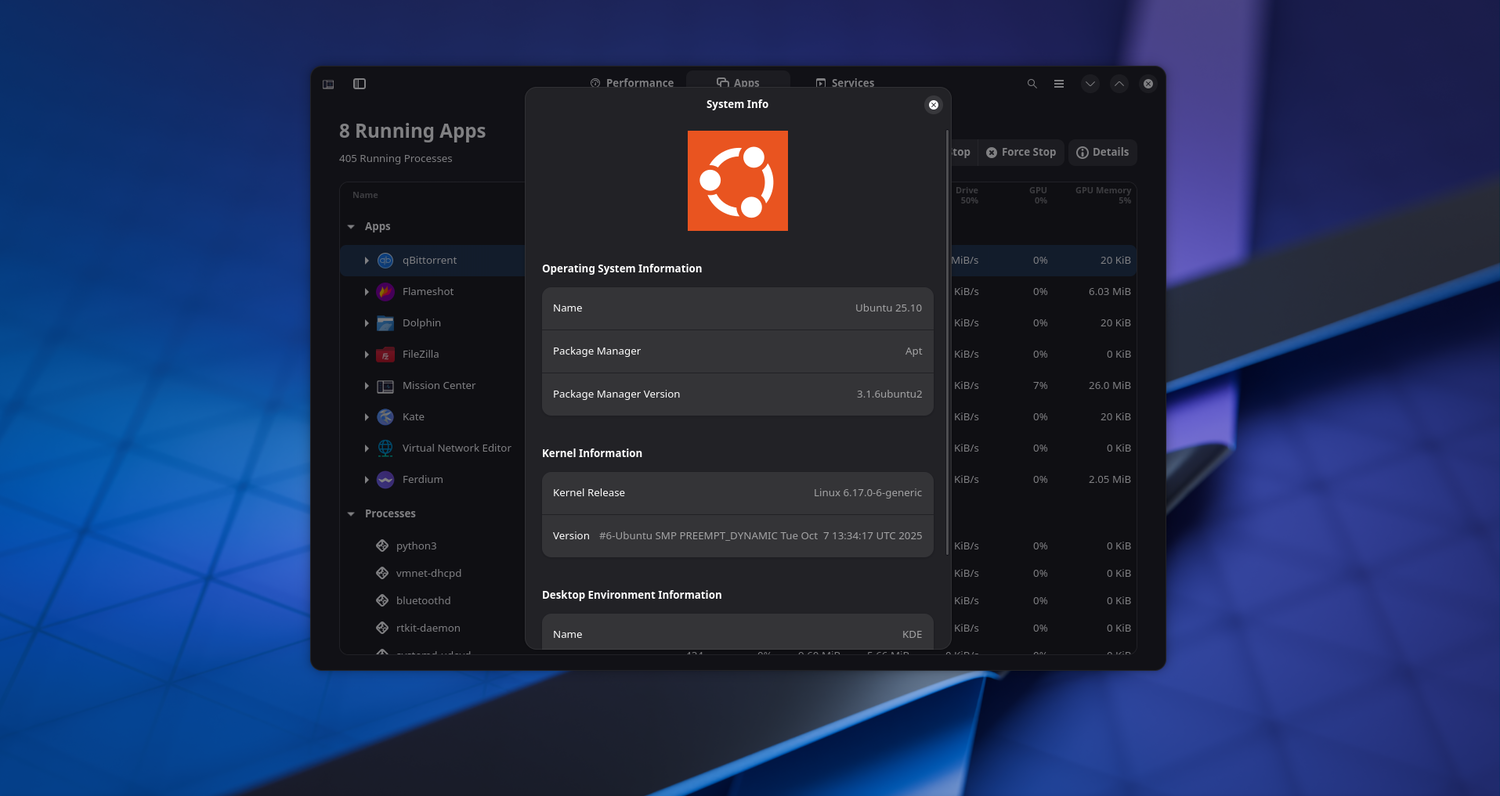Click the Mission Center app icon
The height and width of the screenshot is (796, 1500).
point(385,386)
